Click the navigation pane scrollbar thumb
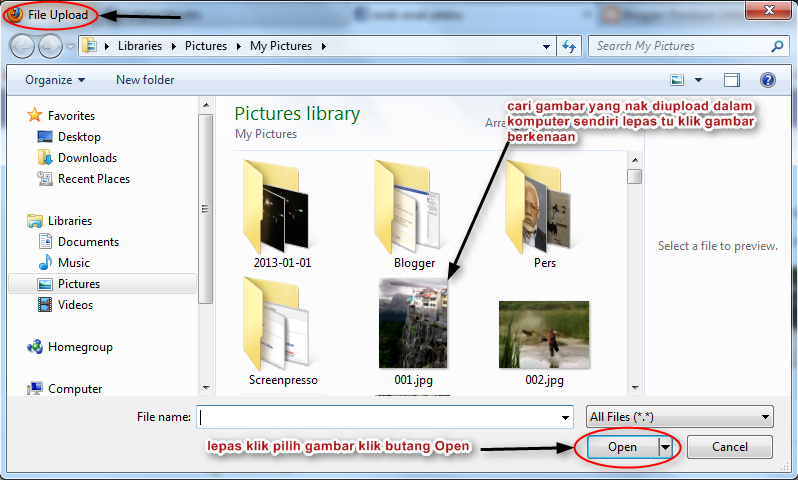The height and width of the screenshot is (480, 798). pyautogui.click(x=206, y=209)
